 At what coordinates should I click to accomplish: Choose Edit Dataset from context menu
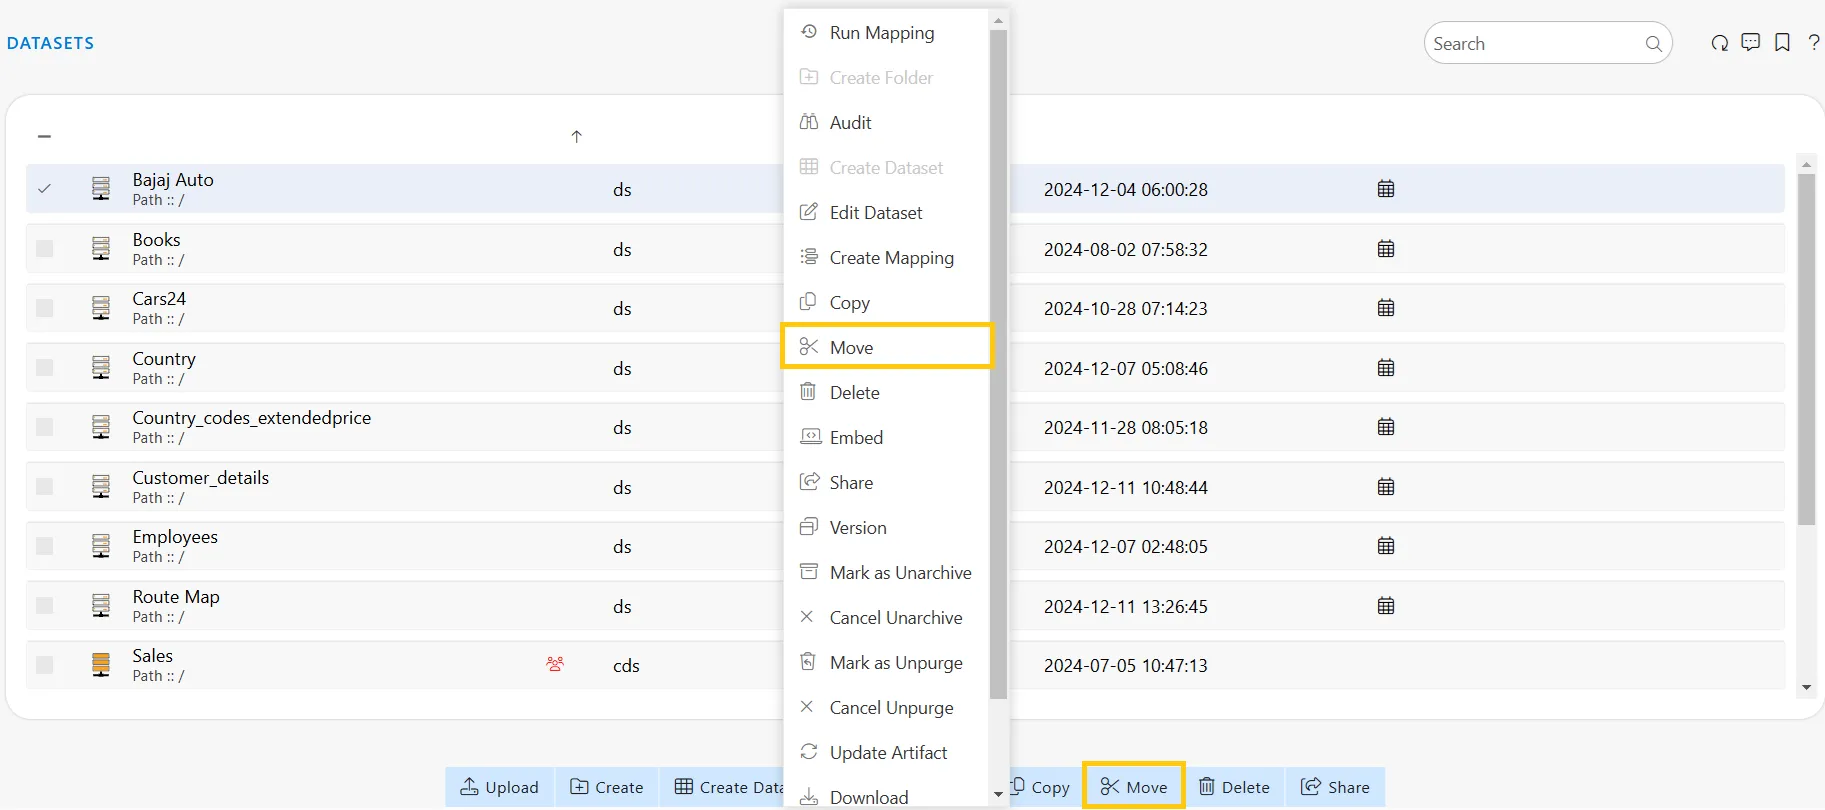point(886,212)
